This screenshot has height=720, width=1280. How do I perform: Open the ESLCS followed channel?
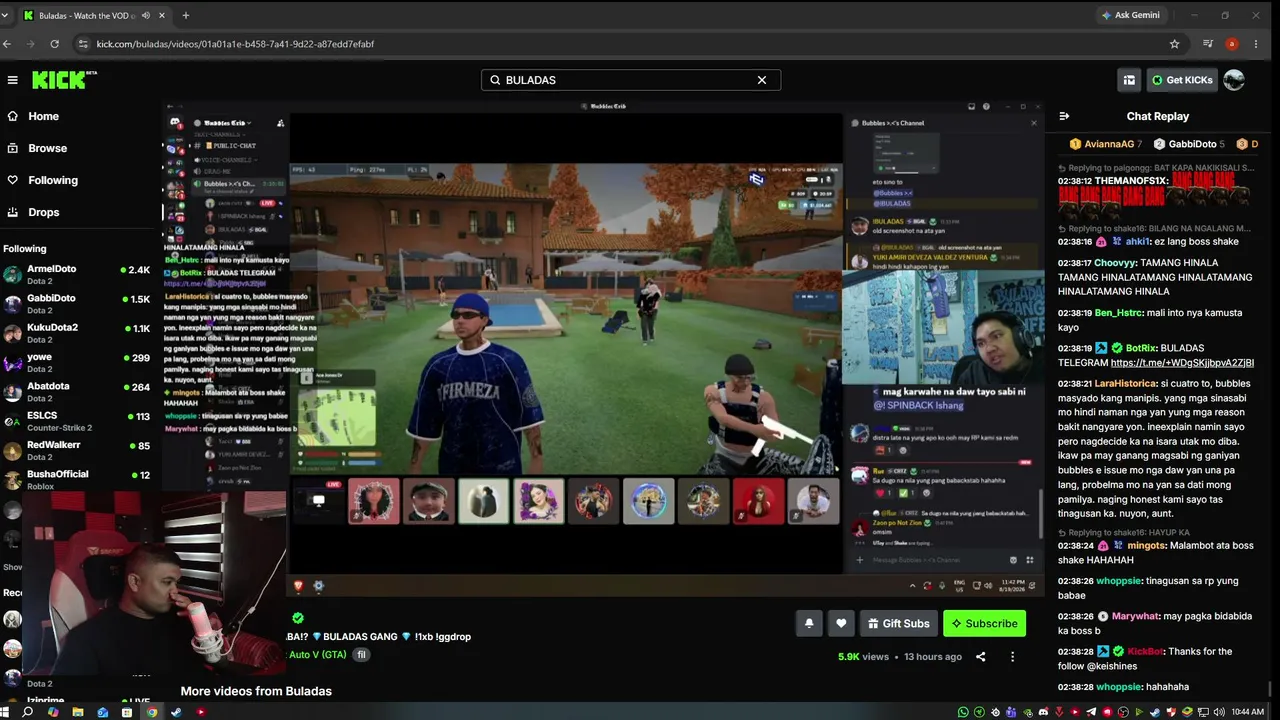[x=78, y=421]
